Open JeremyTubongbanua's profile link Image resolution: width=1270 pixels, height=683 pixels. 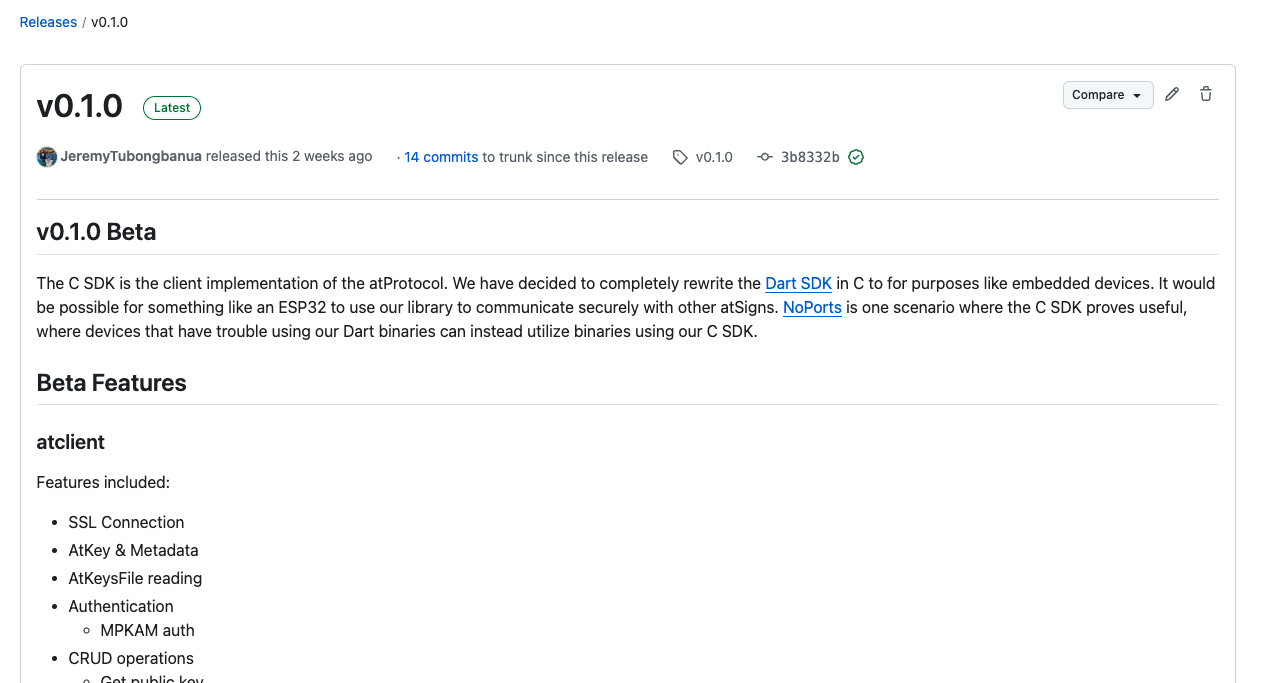pos(131,156)
